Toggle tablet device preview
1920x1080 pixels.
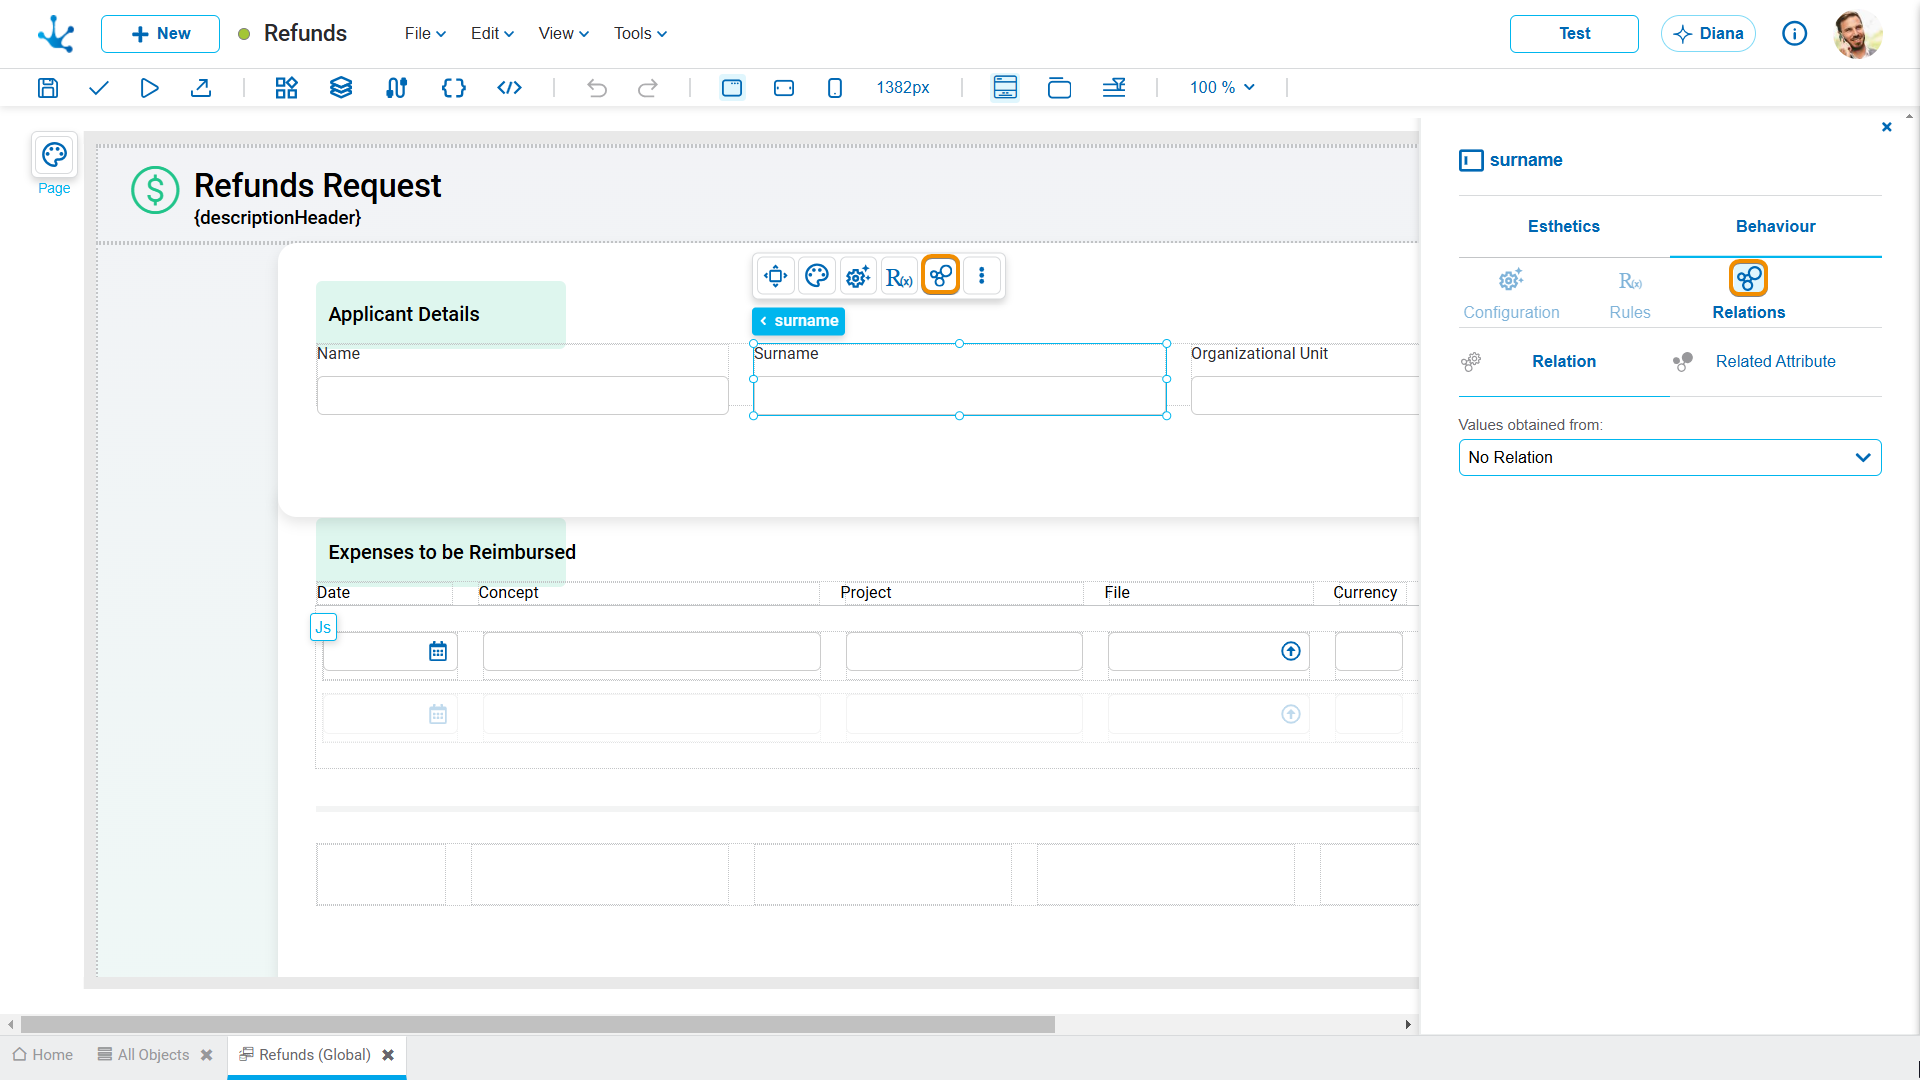784,88
